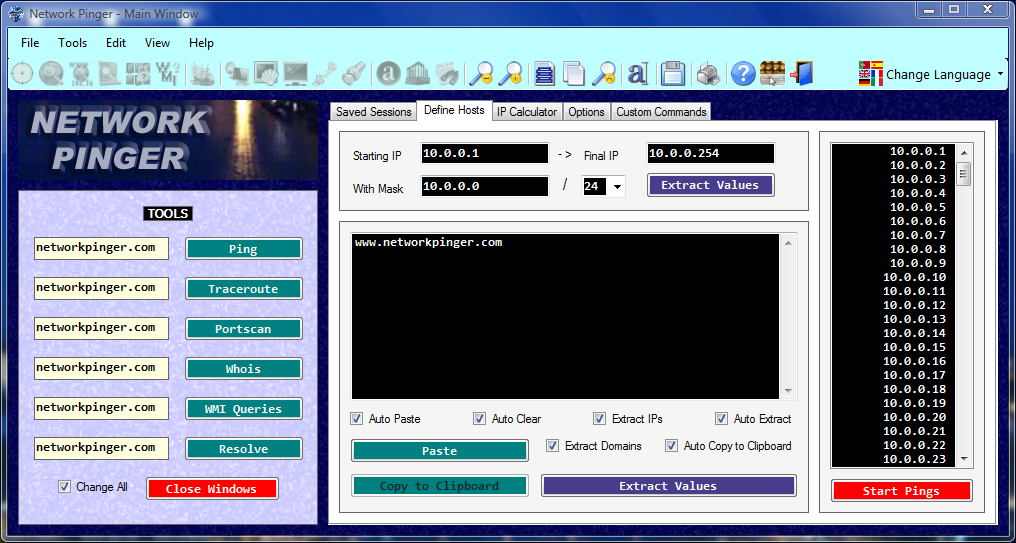Open the Change Language dropdown
The width and height of the screenshot is (1016, 543).
pyautogui.click(x=932, y=75)
